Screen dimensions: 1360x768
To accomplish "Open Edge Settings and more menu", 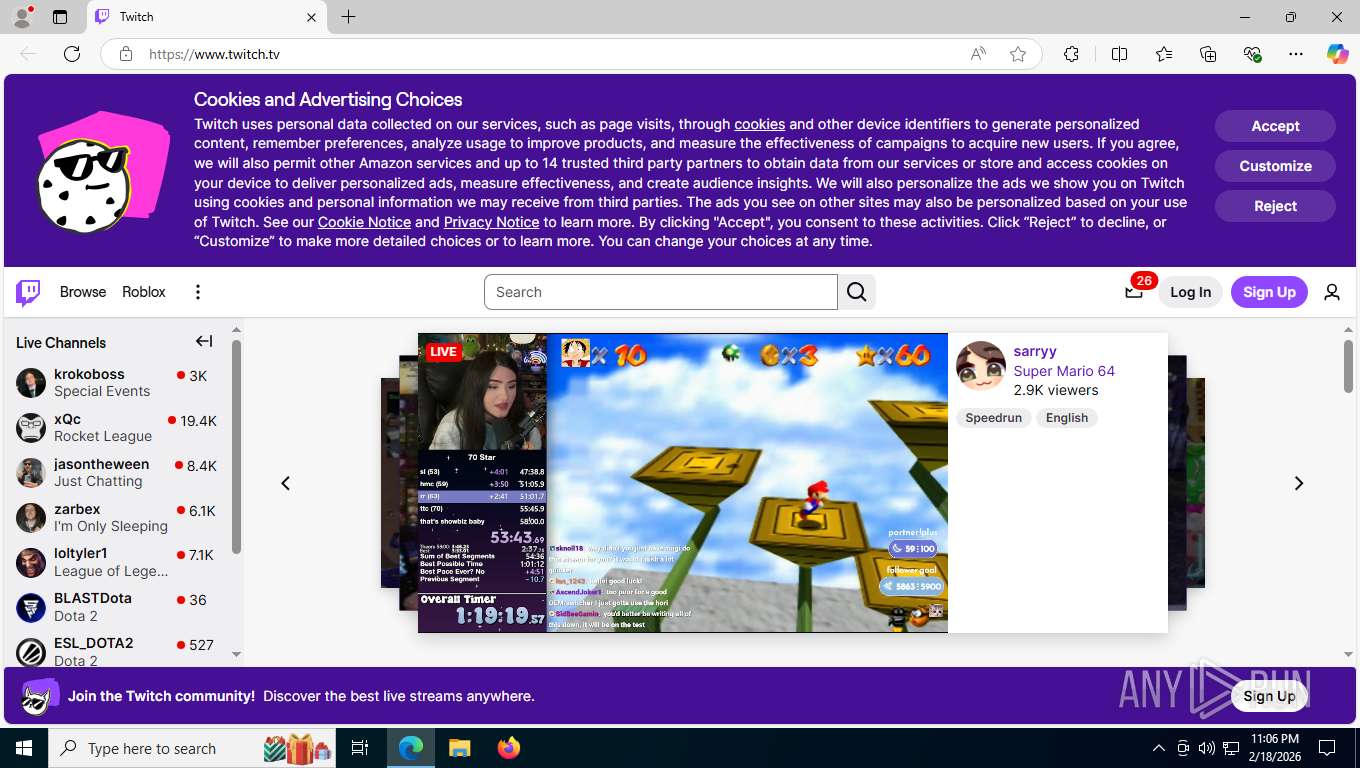I will click(1296, 54).
